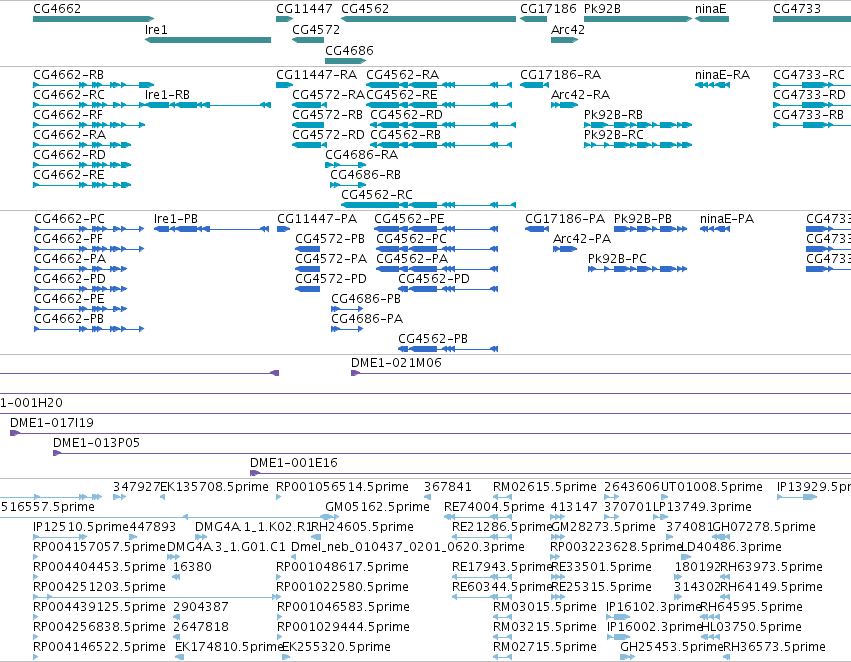Select the HL03750.5prime EST label

(x=751, y=627)
